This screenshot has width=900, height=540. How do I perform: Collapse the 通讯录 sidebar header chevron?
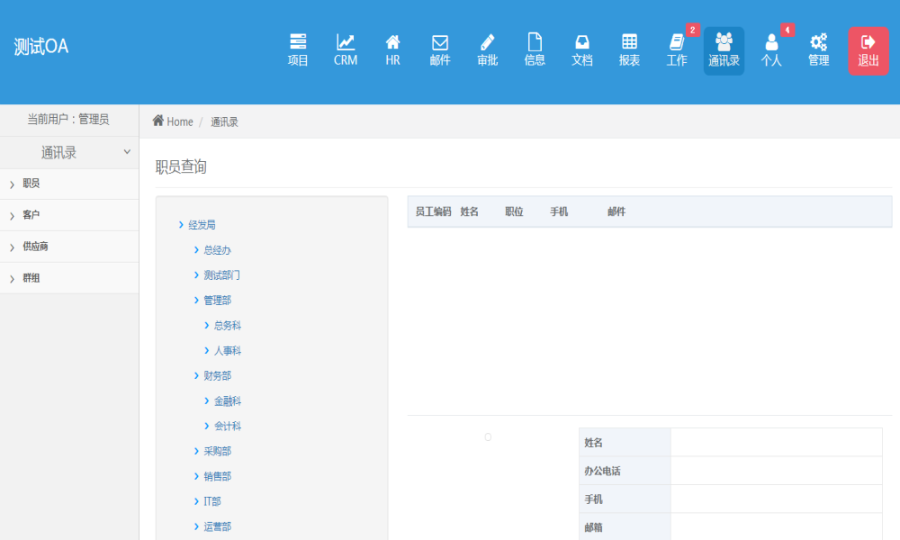click(127, 152)
